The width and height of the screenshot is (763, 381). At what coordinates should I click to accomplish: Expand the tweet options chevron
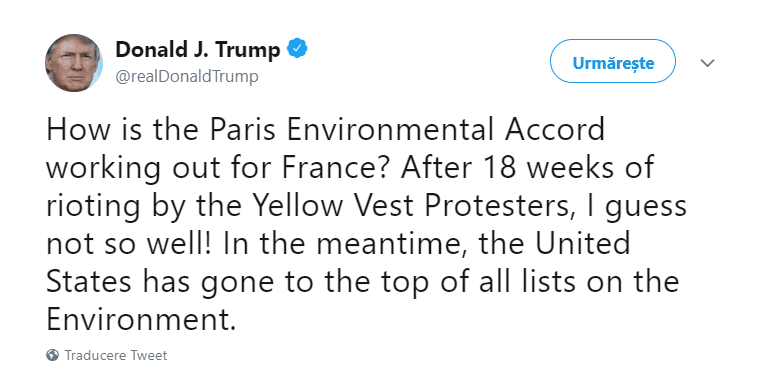pyautogui.click(x=707, y=63)
